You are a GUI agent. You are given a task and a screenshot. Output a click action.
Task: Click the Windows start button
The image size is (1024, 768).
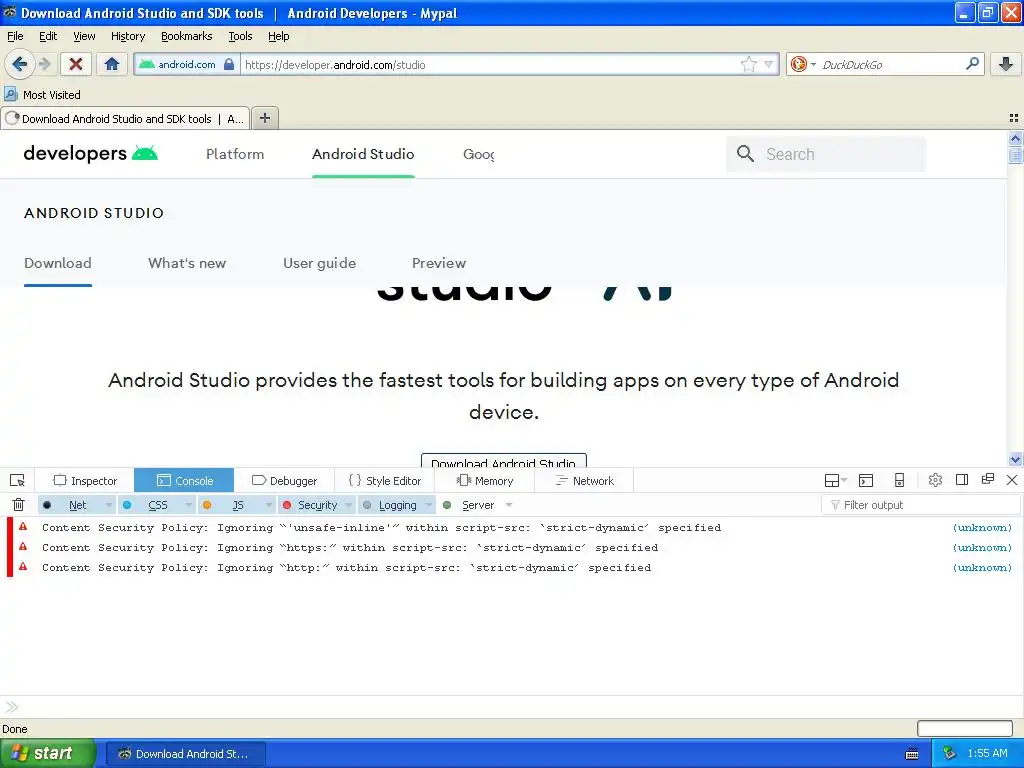pos(48,753)
